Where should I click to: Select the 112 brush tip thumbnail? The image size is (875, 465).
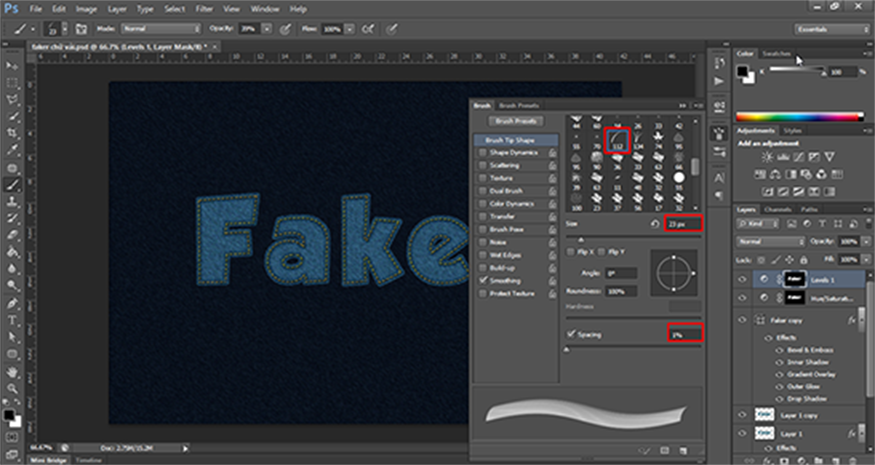point(617,141)
